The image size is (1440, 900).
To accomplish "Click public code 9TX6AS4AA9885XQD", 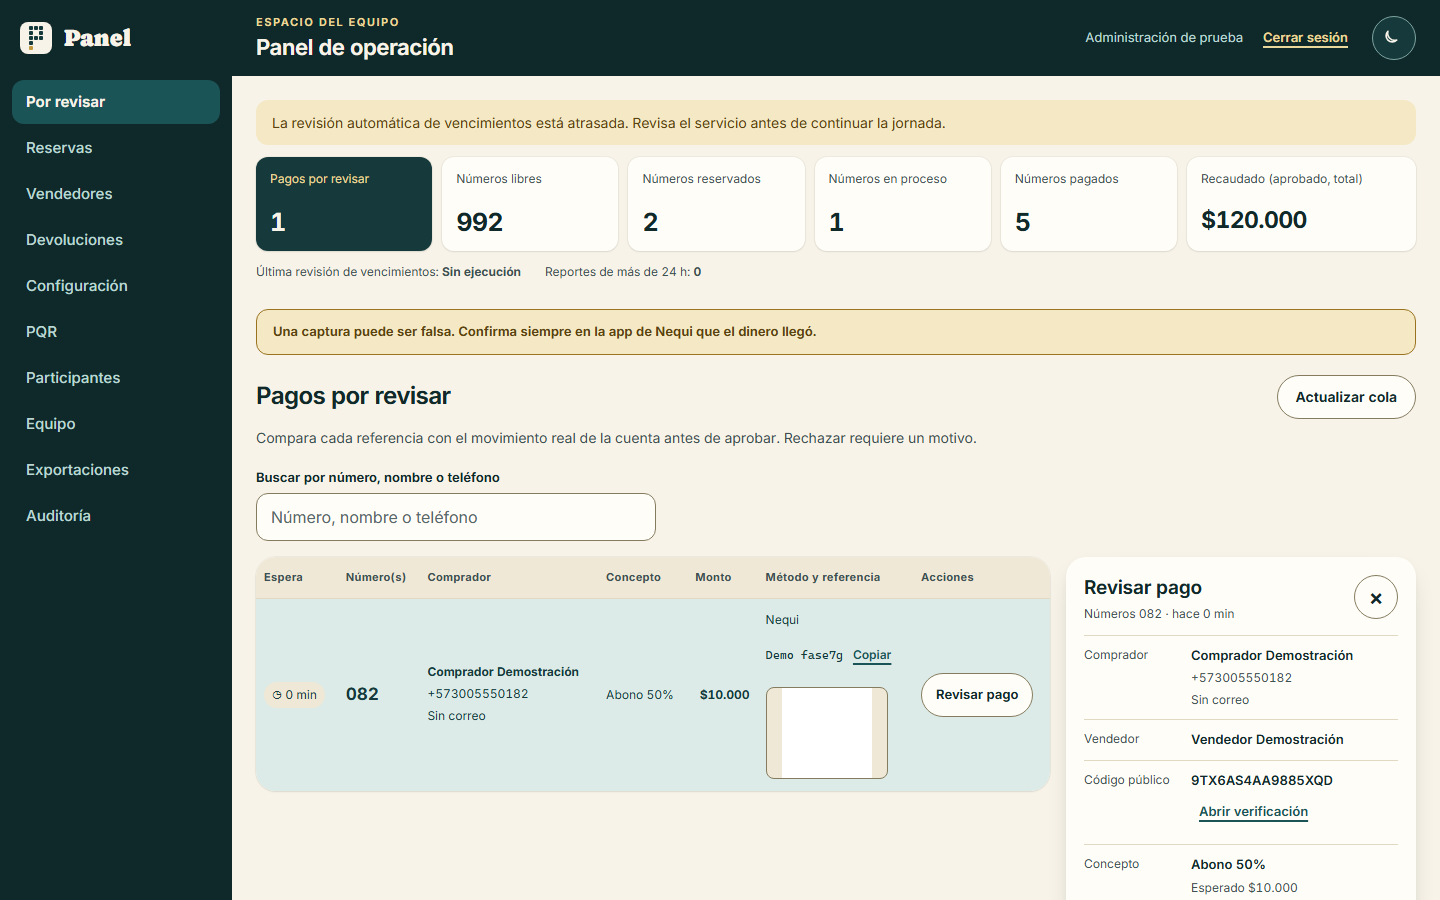I will pos(1262,781).
